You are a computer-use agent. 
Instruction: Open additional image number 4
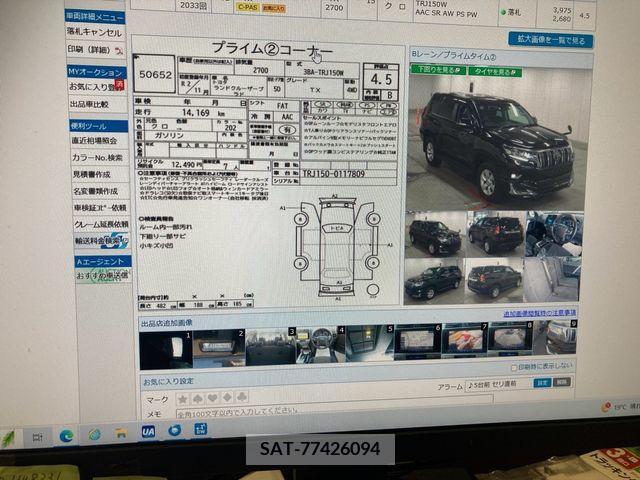(x=322, y=345)
